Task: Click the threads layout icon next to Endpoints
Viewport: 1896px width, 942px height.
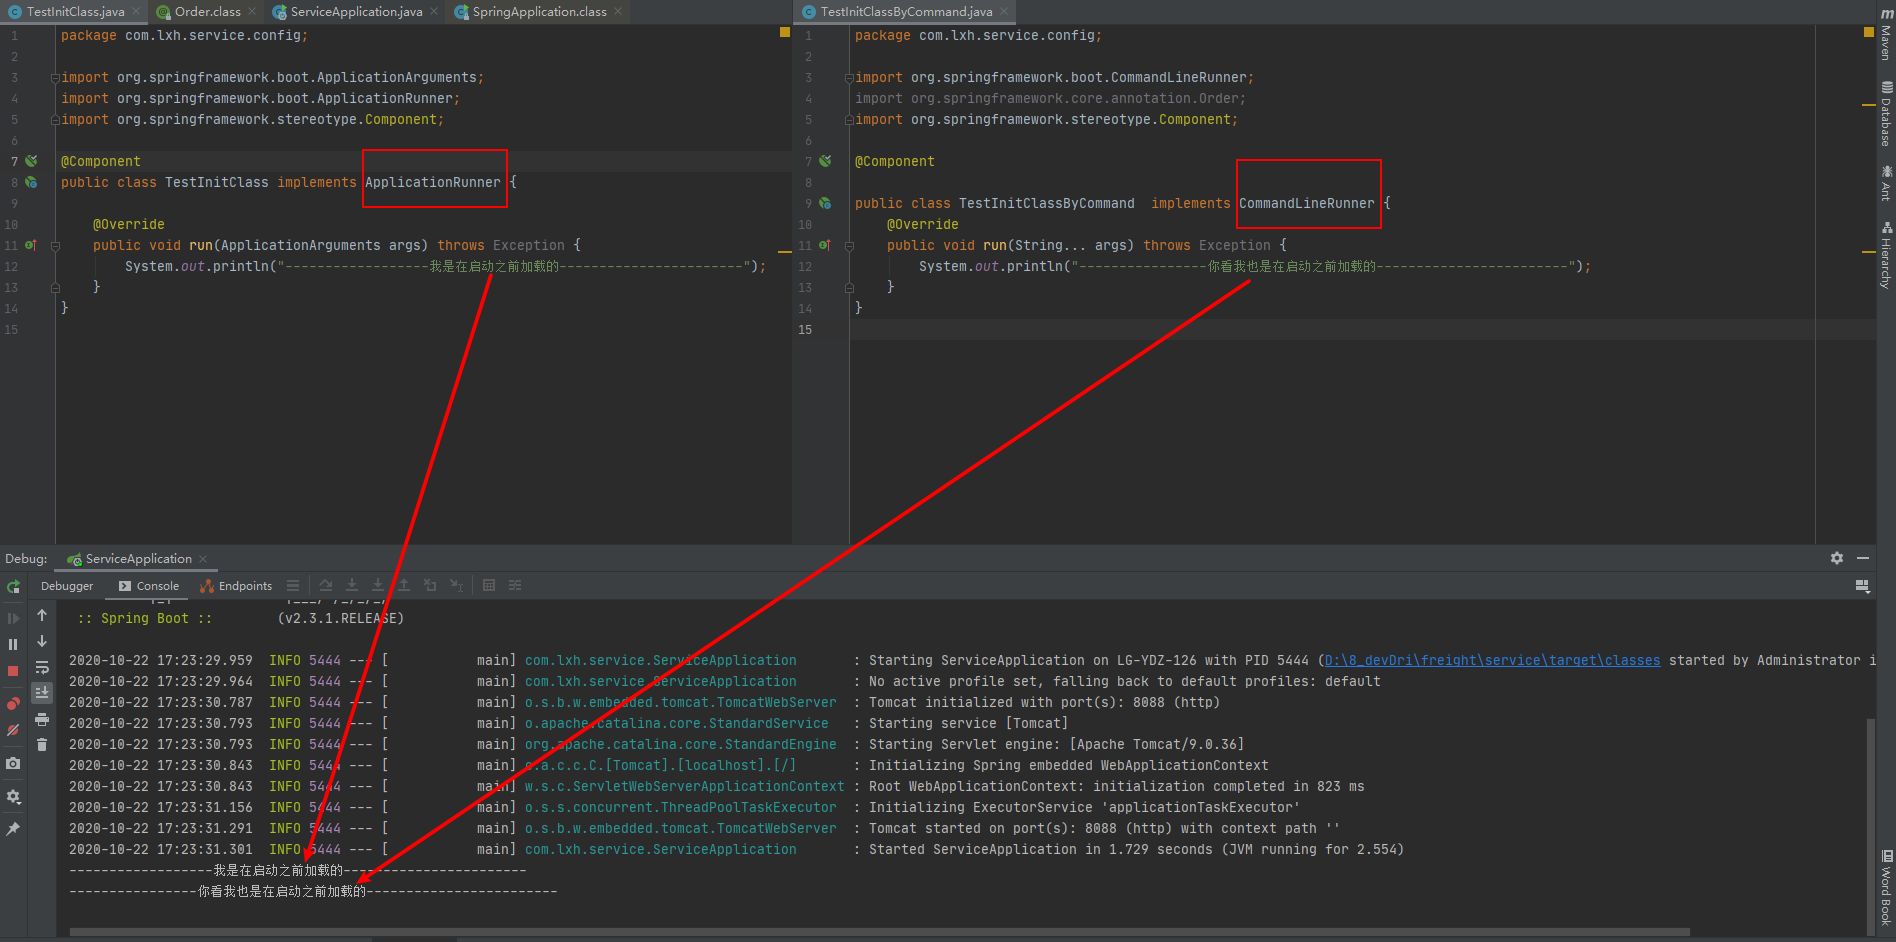Action: point(293,586)
